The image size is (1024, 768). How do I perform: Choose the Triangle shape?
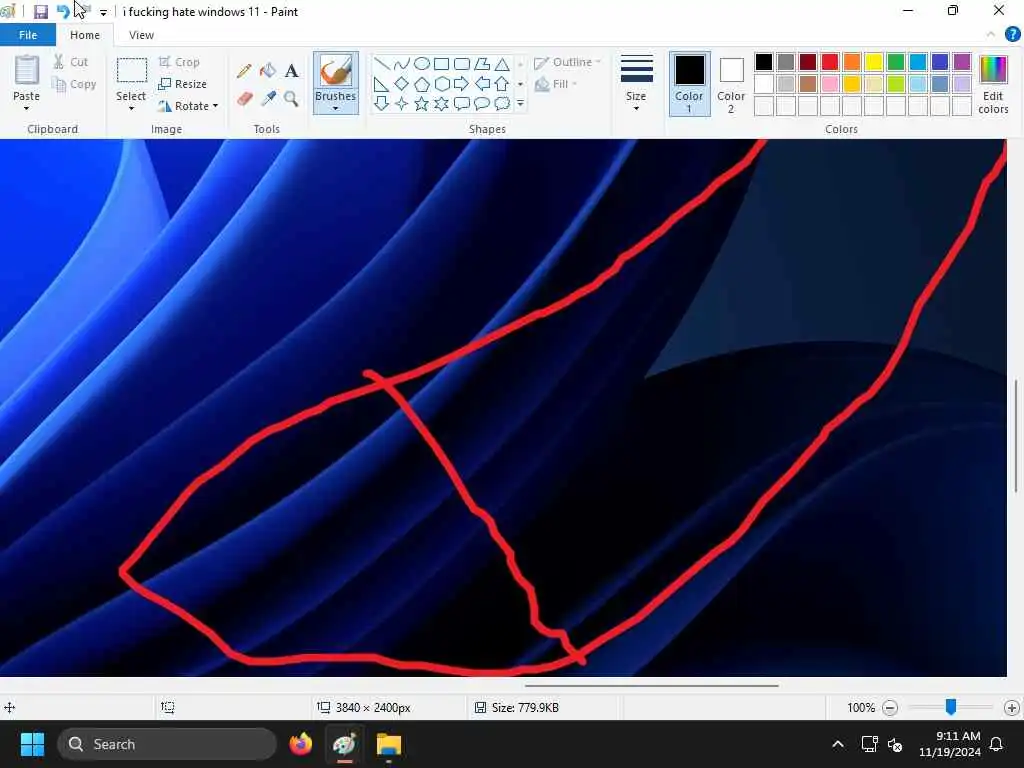pos(502,63)
